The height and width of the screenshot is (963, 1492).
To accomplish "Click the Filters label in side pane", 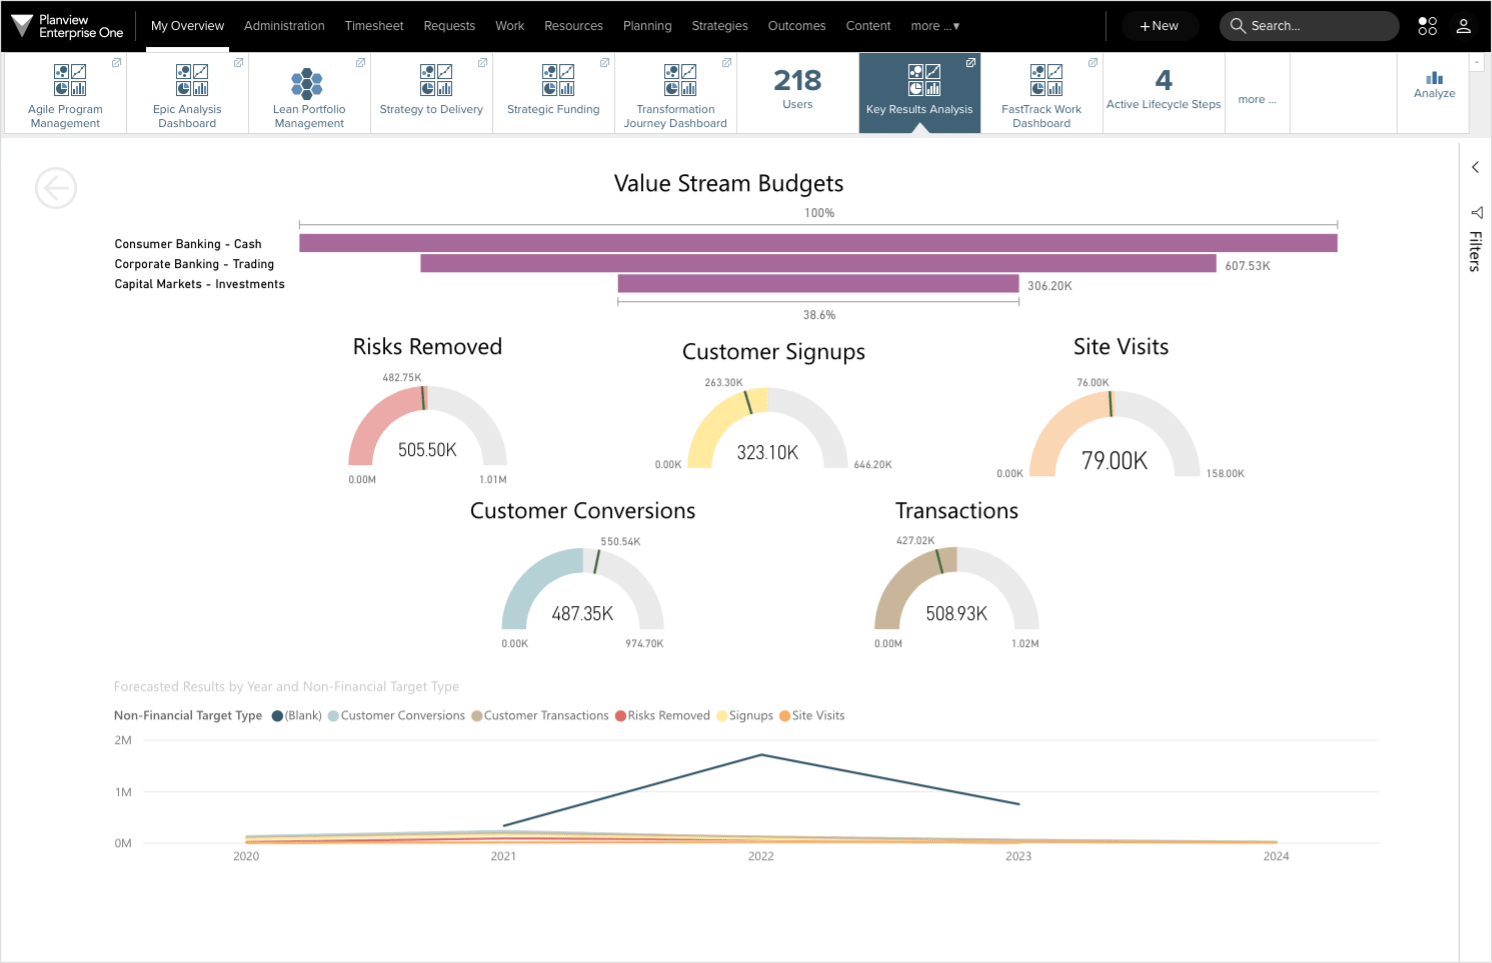I will 1475,251.
